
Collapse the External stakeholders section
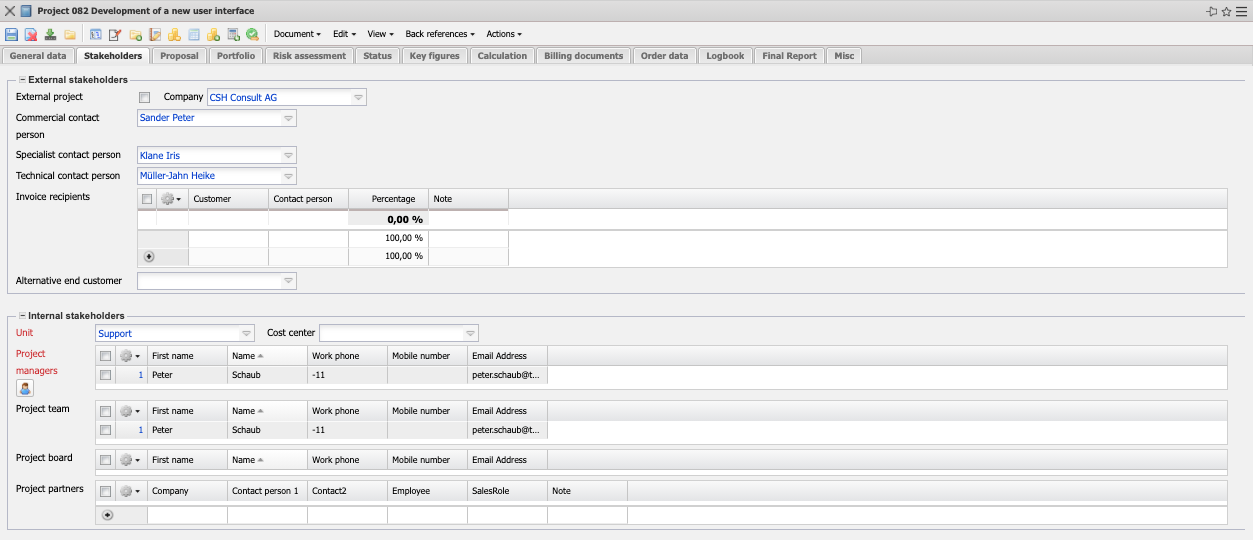[22, 79]
